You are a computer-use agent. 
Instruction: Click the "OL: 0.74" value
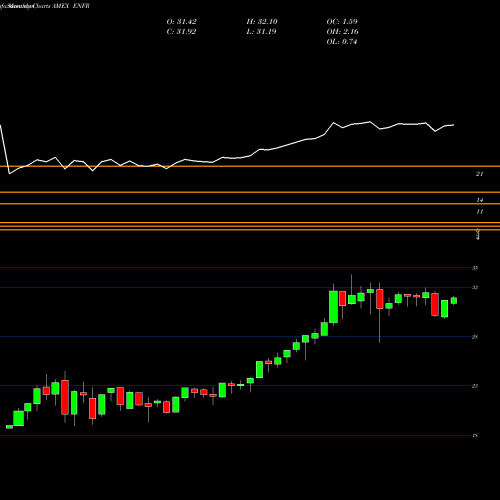click(x=342, y=42)
